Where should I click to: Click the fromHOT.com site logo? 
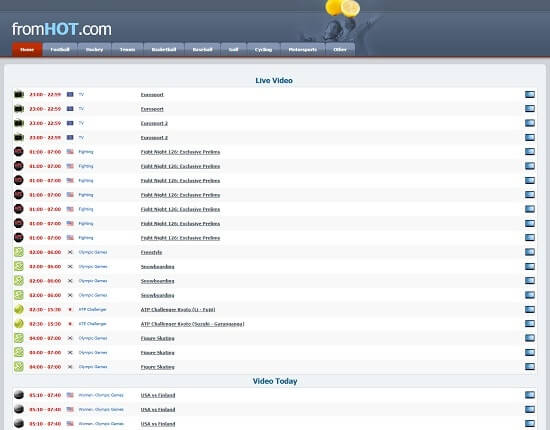[62, 29]
